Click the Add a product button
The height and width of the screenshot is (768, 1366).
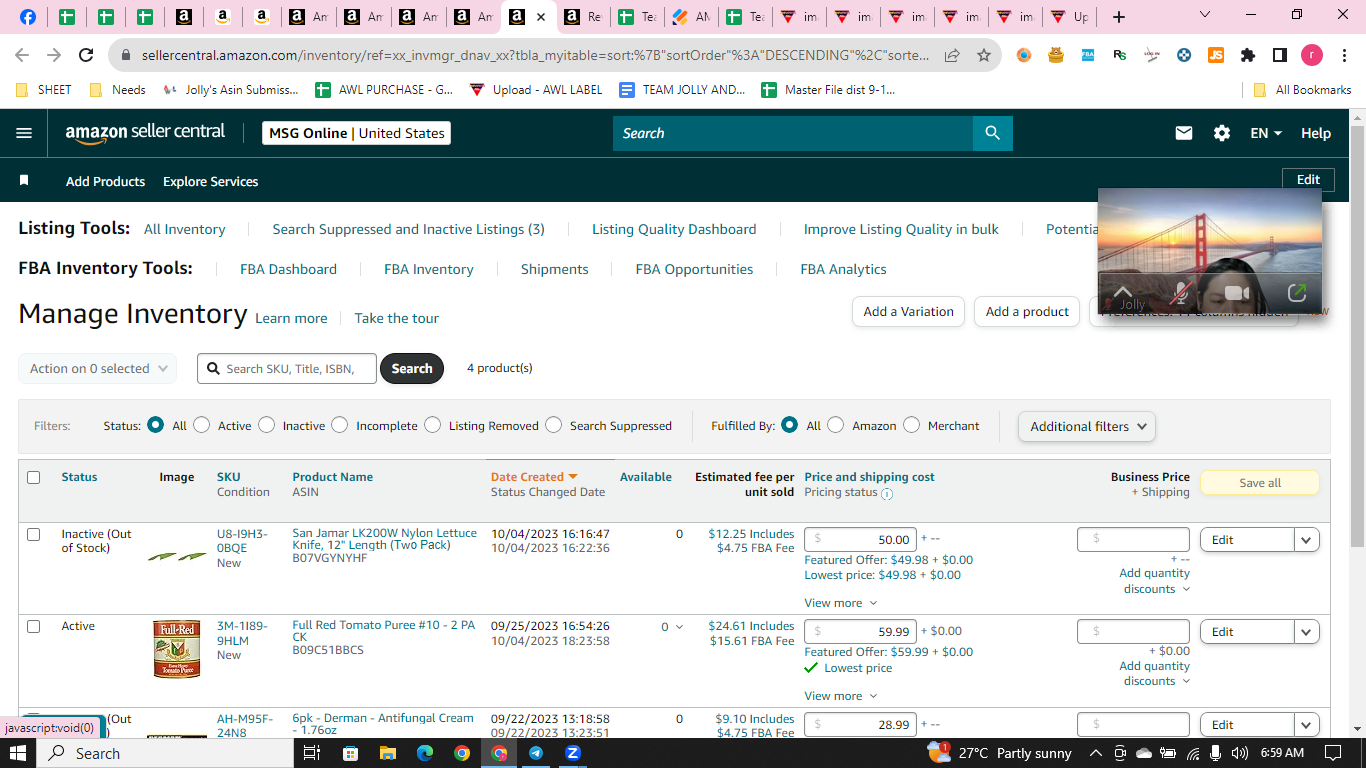[x=1027, y=312]
